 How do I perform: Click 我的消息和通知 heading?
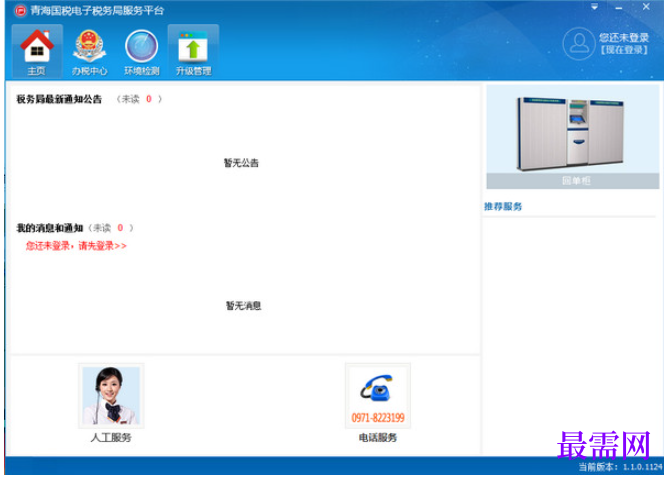(x=49, y=228)
